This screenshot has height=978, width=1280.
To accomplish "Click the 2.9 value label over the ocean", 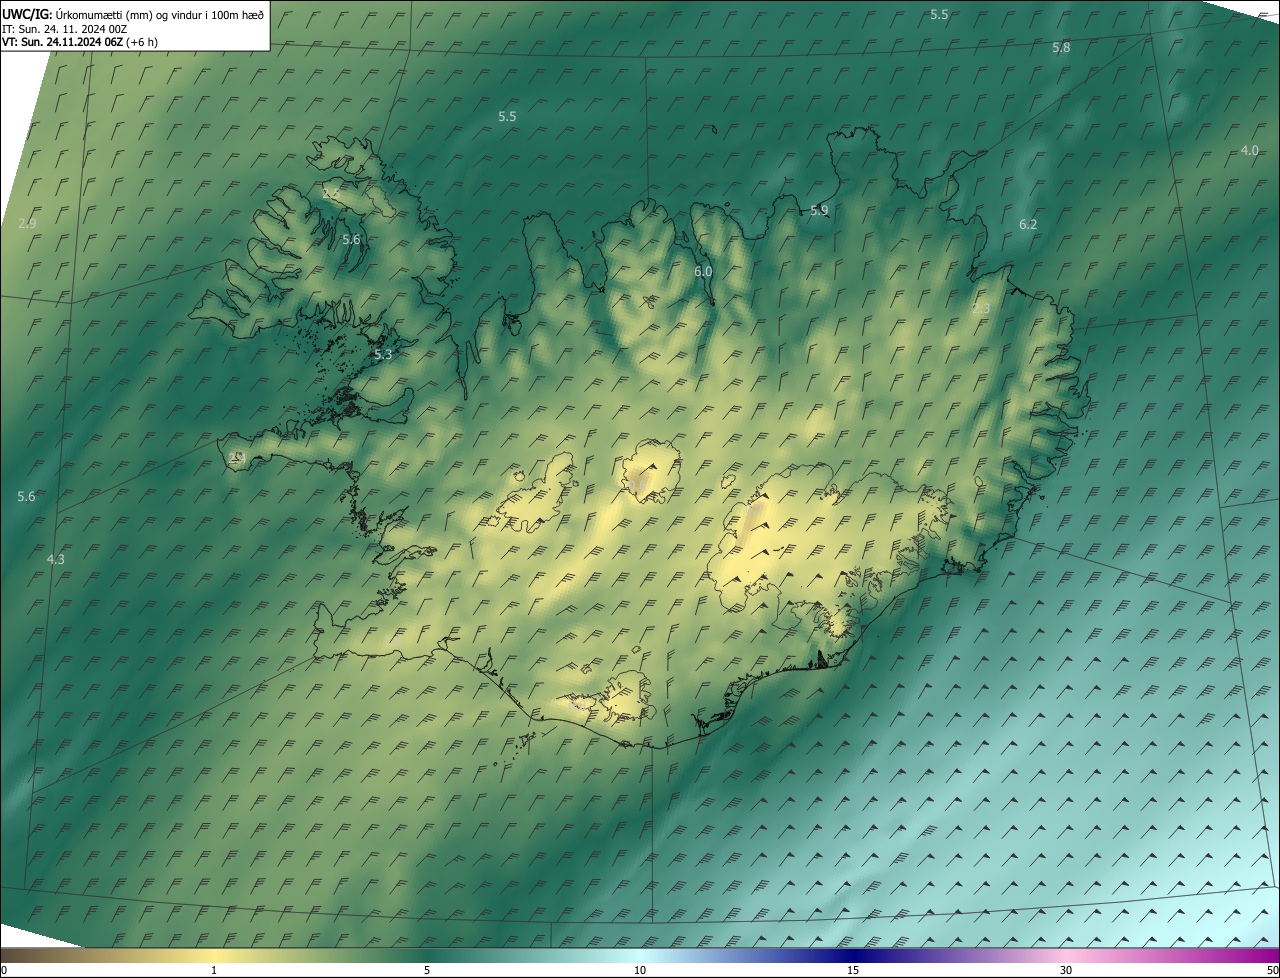I will (27, 224).
